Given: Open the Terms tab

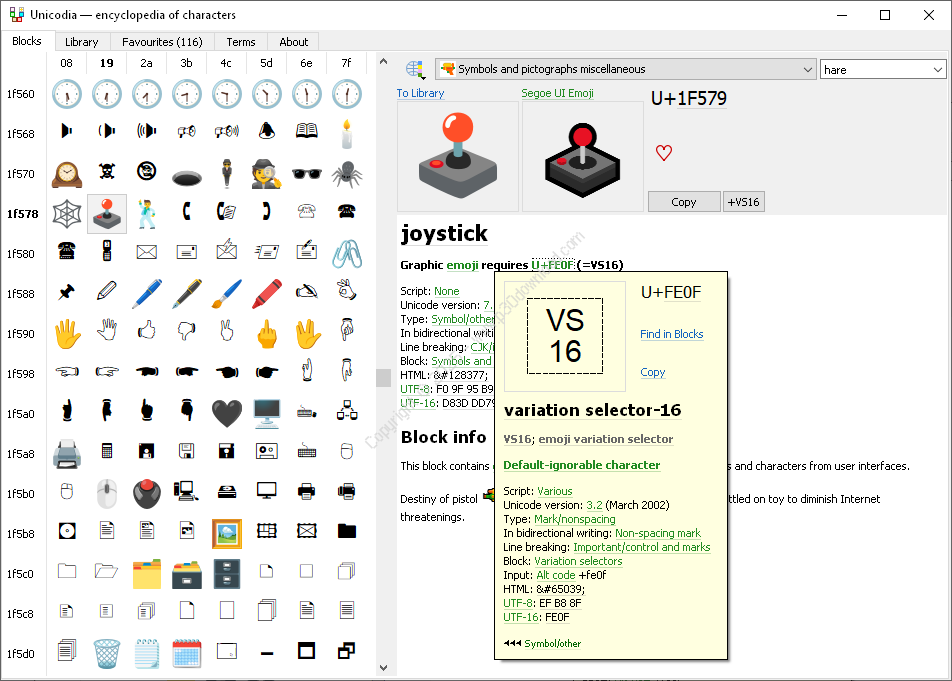Looking at the screenshot, I should 241,42.
